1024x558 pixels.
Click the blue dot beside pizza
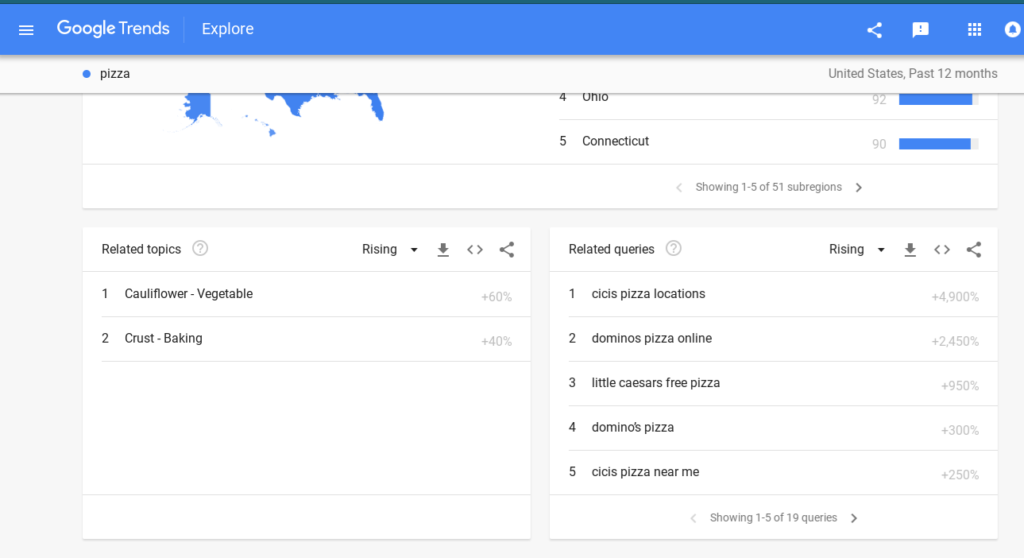86,74
